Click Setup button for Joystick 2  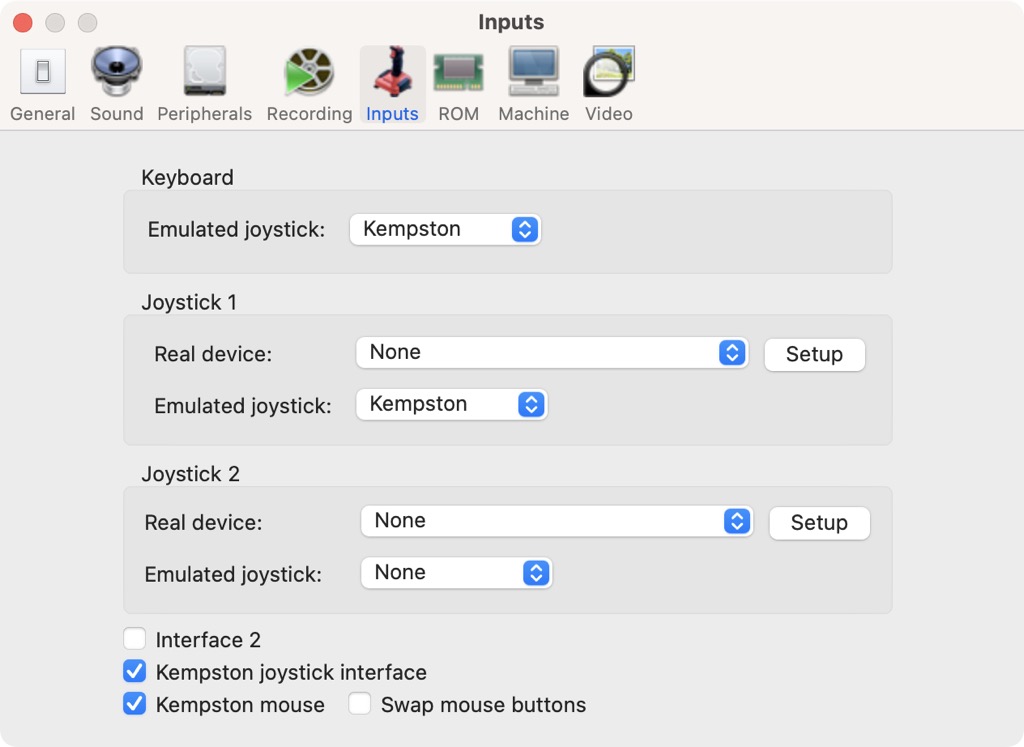(x=819, y=523)
